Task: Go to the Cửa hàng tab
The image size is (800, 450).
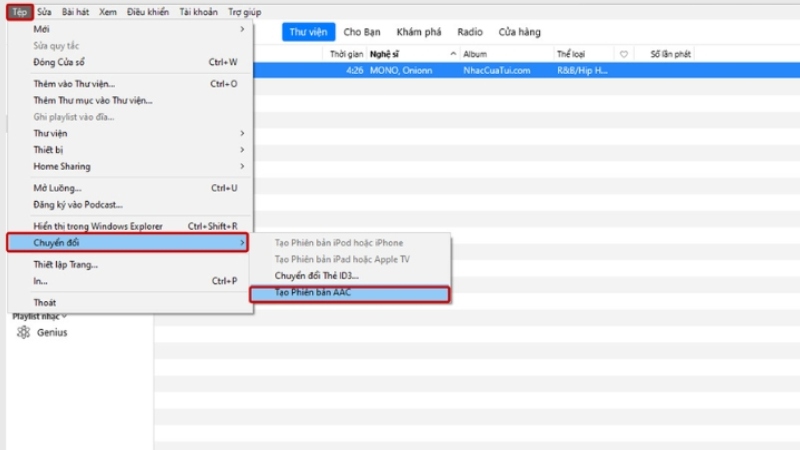Action: coord(519,32)
